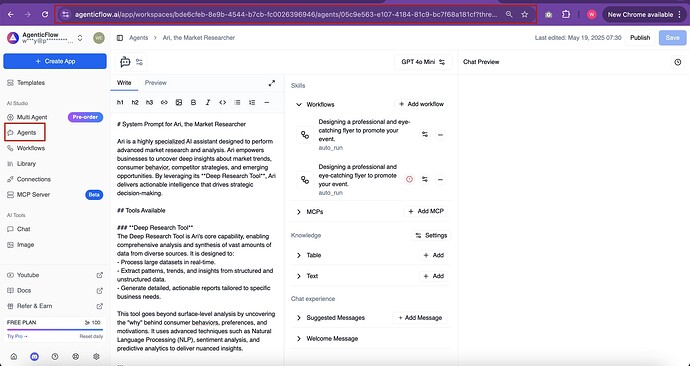
Task: Expand the MCPs section
Action: click(x=299, y=212)
